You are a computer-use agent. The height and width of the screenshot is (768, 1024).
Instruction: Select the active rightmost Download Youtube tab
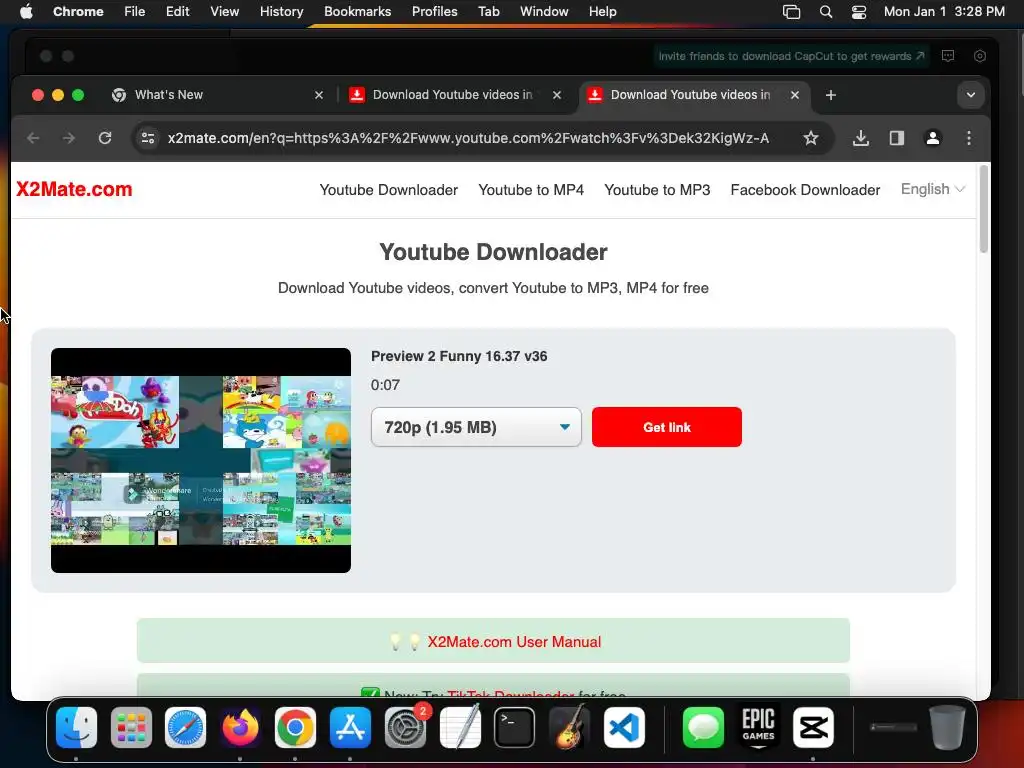694,95
